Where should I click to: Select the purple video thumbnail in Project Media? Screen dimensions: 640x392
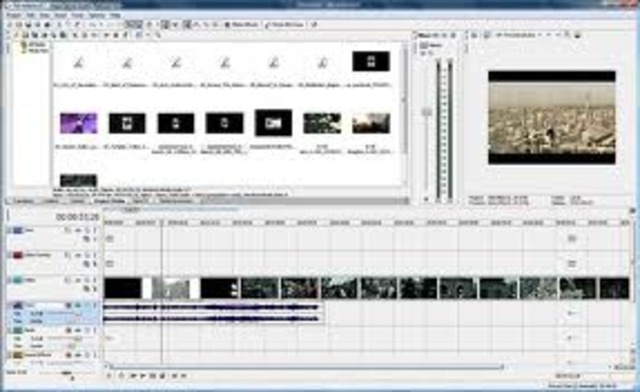click(x=78, y=123)
